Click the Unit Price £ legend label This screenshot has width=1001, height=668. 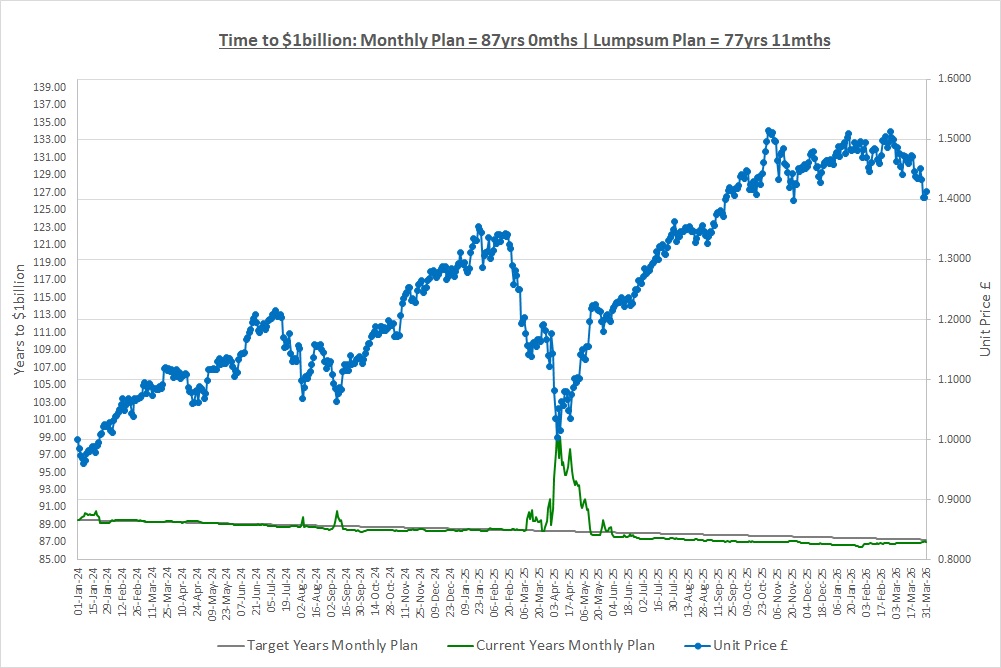coord(762,645)
